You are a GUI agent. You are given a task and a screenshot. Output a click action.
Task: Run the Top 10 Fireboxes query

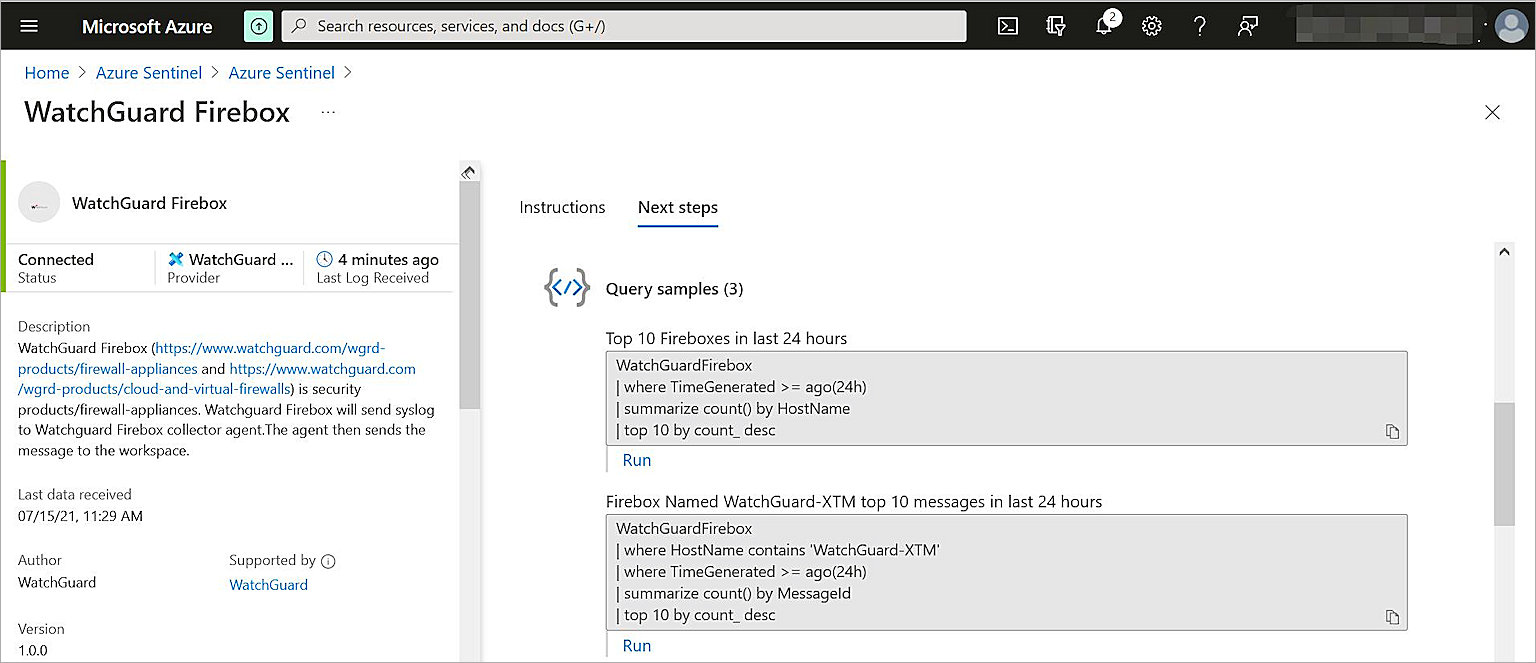coord(636,460)
